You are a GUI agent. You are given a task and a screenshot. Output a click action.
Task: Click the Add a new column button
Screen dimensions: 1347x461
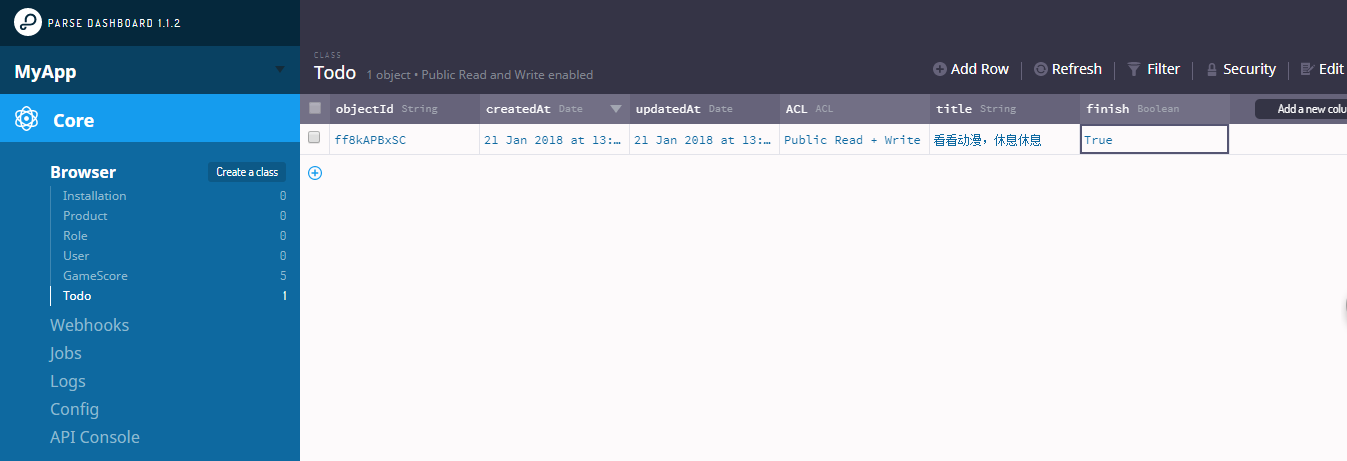click(x=1301, y=109)
